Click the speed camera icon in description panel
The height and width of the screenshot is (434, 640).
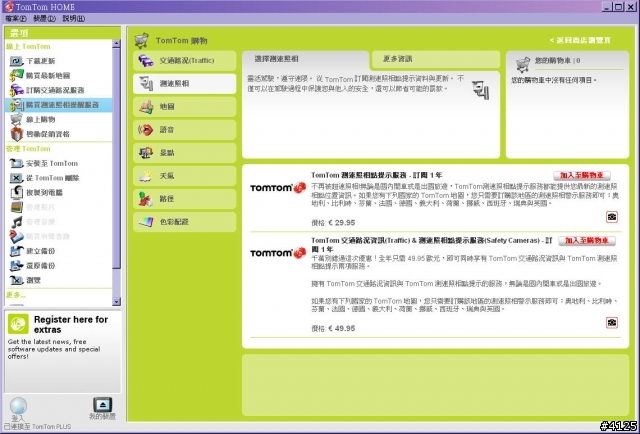tap(481, 89)
